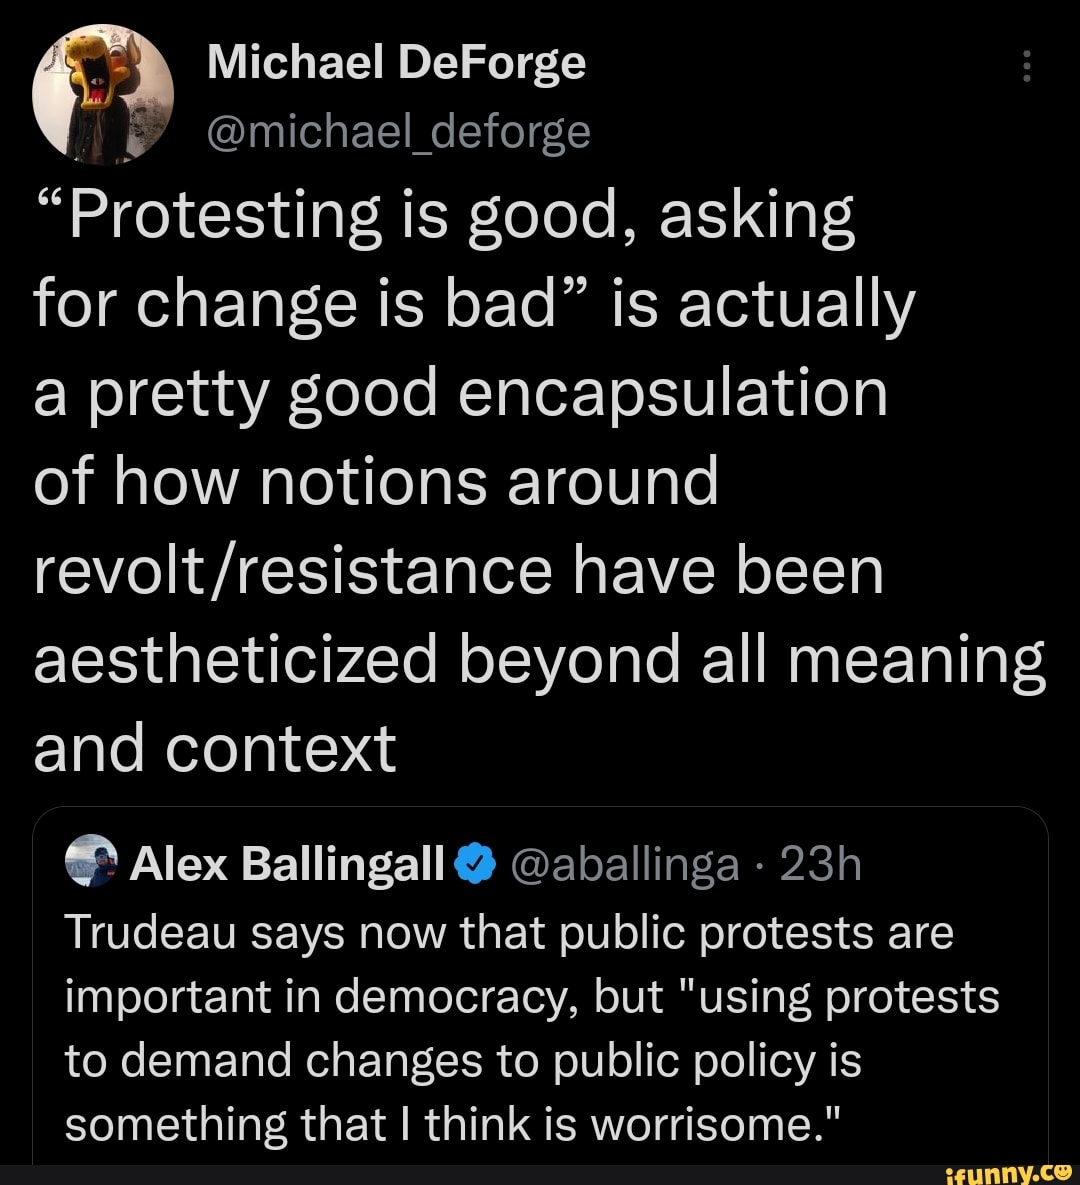Click the word "Protesting" in the tweet
This screenshot has height=1185, width=1080.
point(207,216)
